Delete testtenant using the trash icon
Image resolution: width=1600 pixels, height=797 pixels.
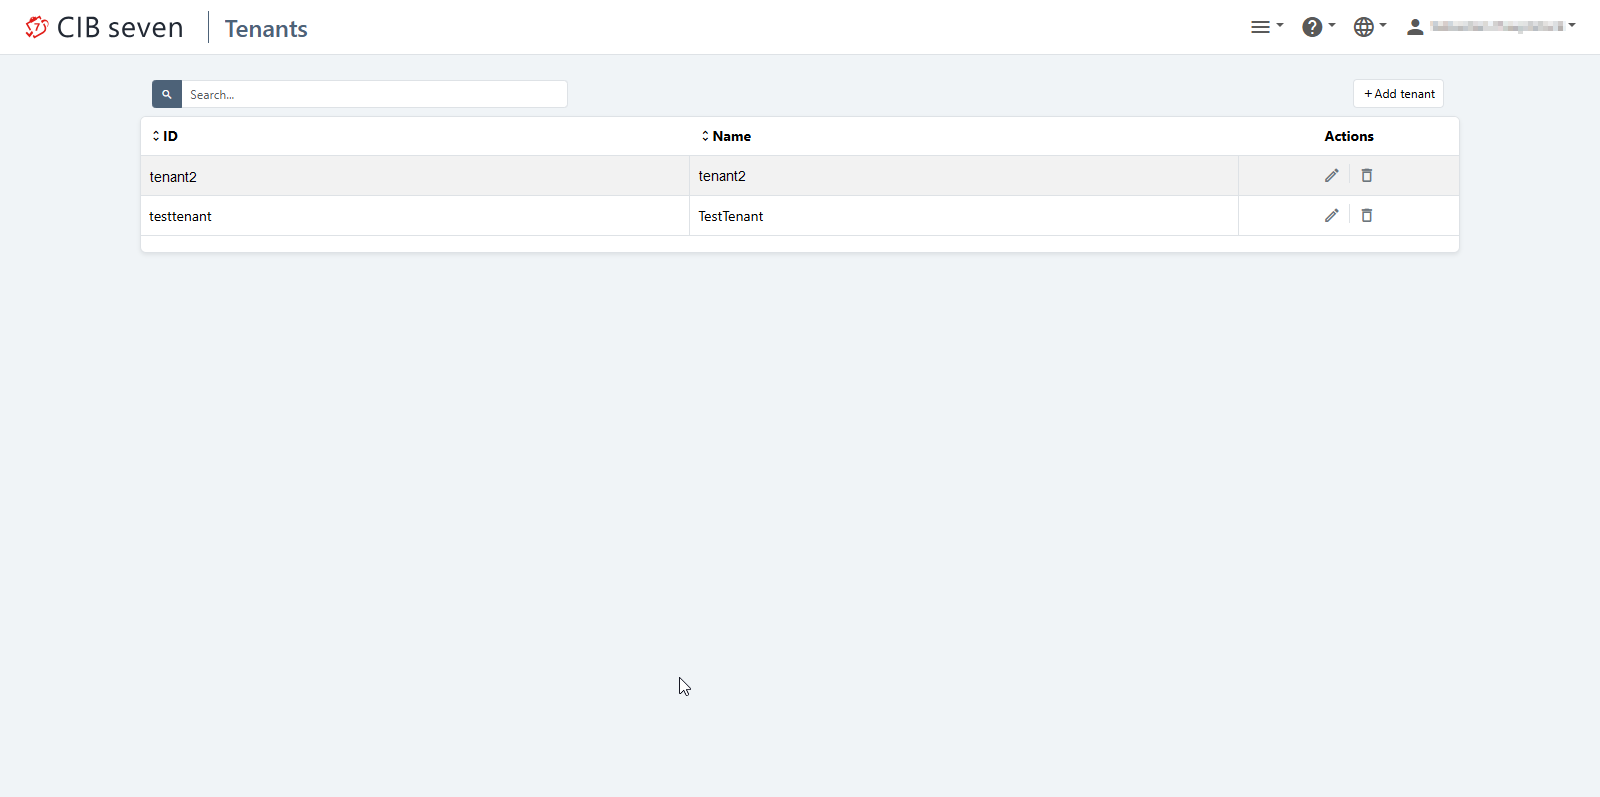1367,216
